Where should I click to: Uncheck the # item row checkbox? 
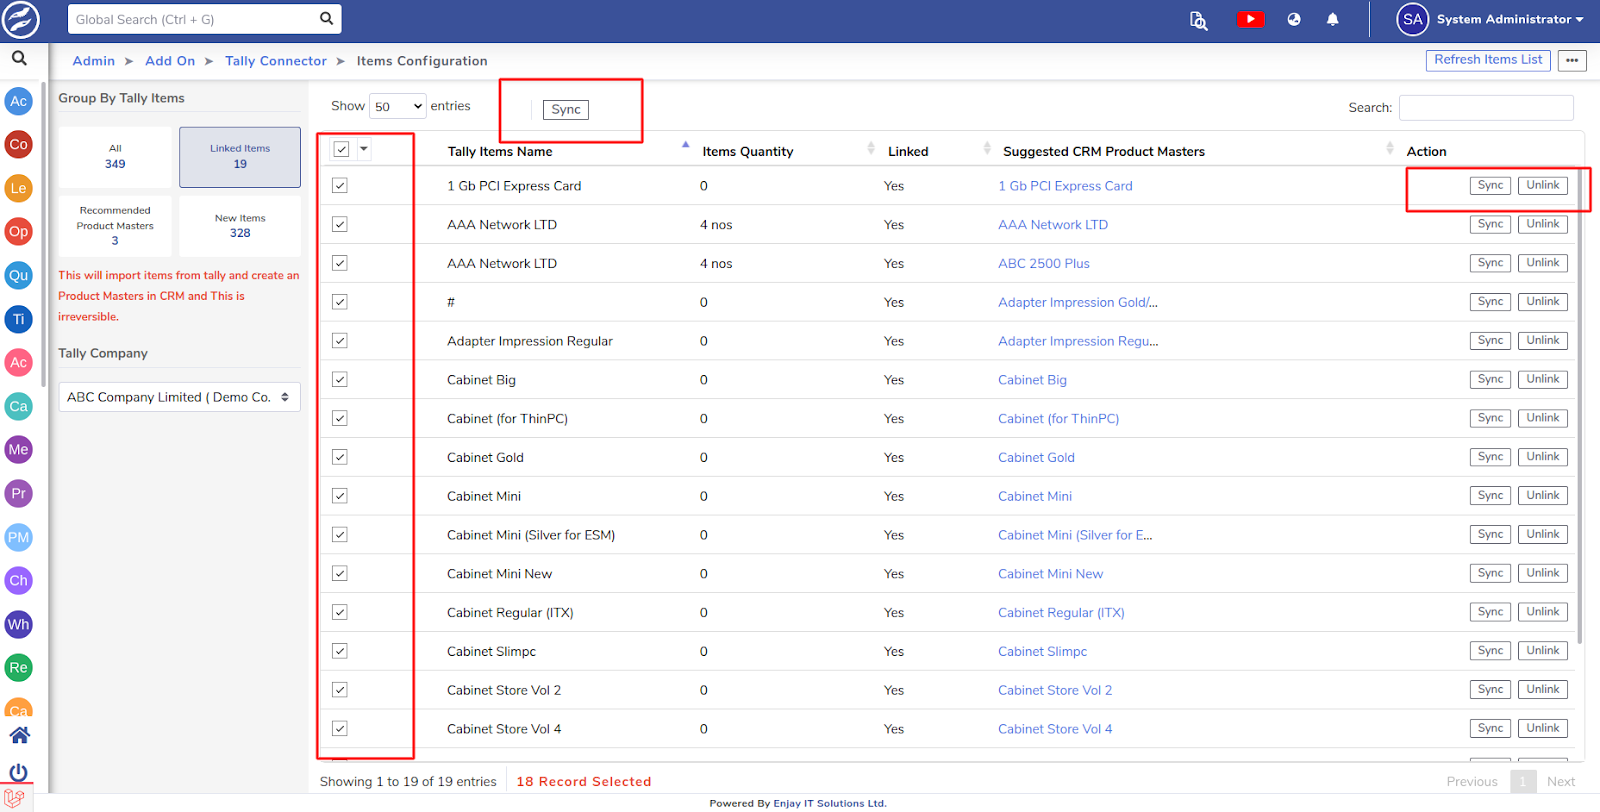pos(340,302)
